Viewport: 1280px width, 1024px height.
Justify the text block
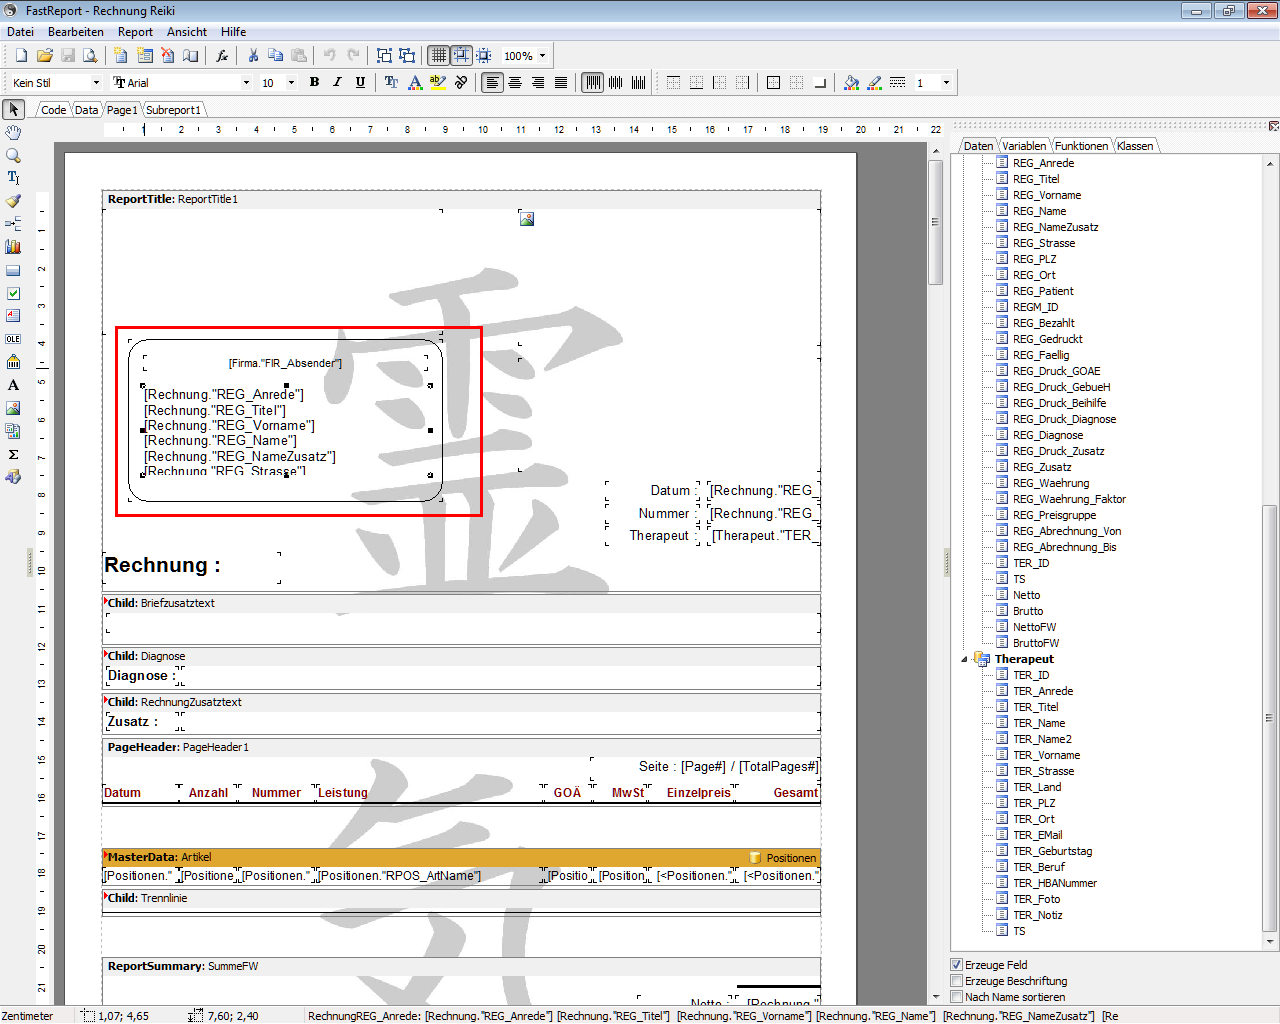click(561, 83)
